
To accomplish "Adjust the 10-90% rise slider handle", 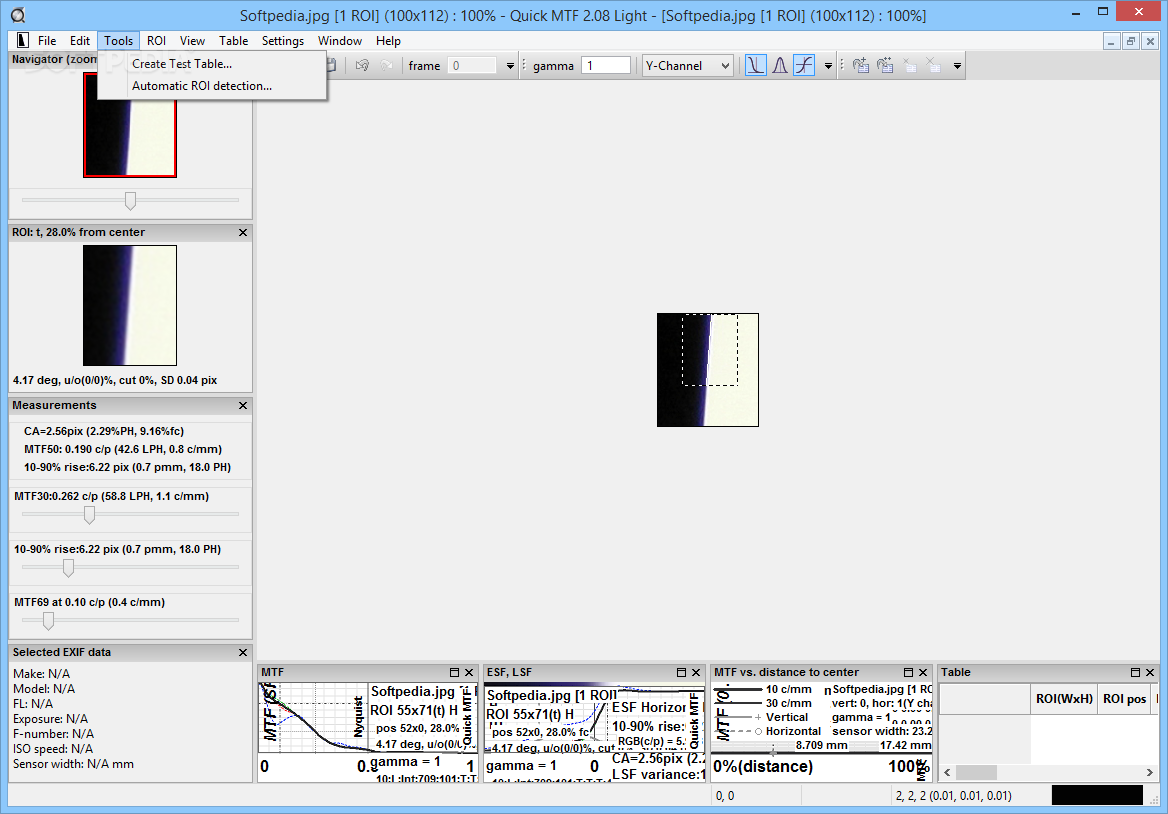I will (x=69, y=568).
